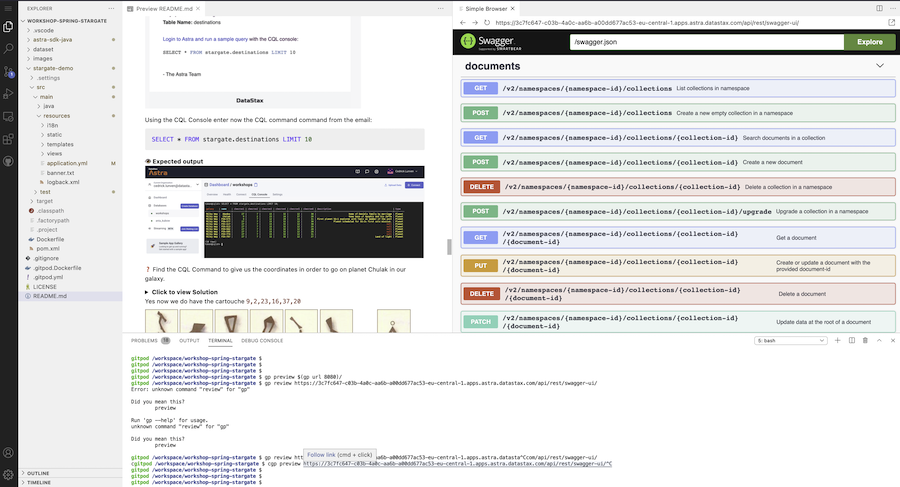Close the Simple Browser tab
This screenshot has height=487, width=900.
pos(513,9)
